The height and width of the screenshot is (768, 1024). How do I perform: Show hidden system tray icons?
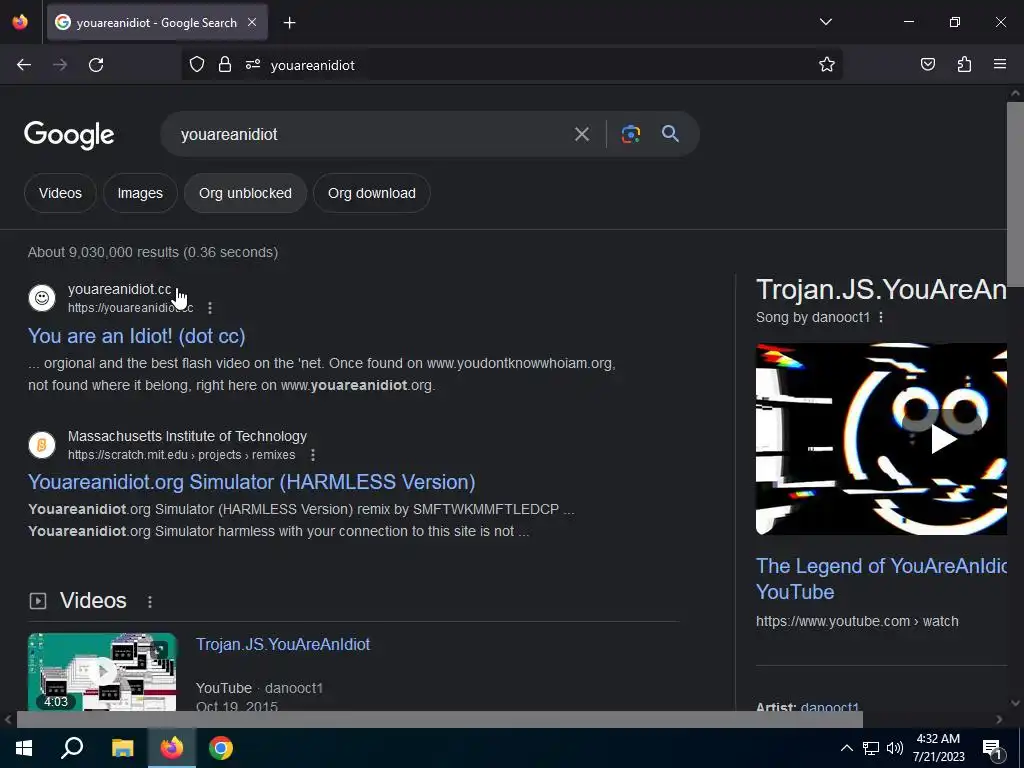click(x=846, y=748)
